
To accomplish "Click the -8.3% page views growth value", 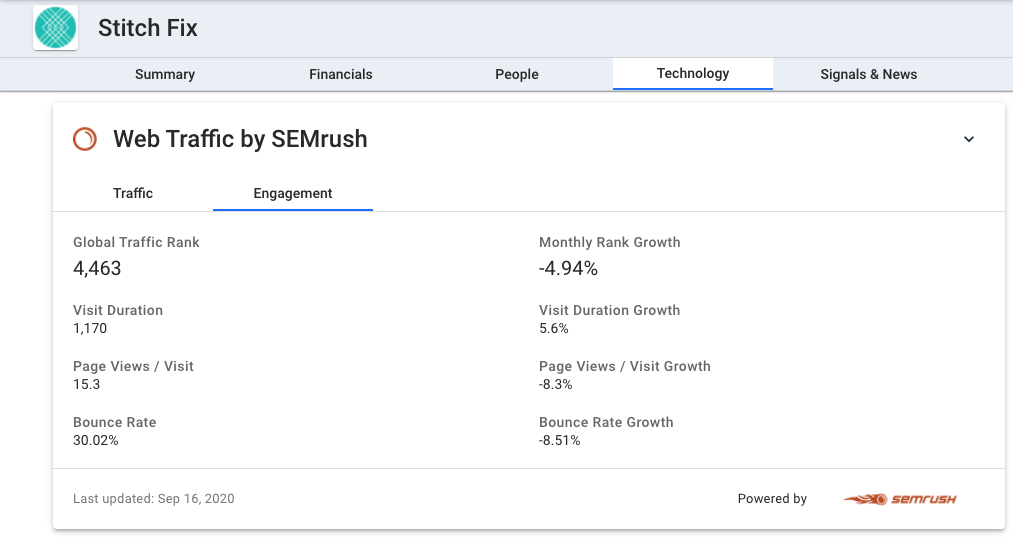I will (556, 384).
